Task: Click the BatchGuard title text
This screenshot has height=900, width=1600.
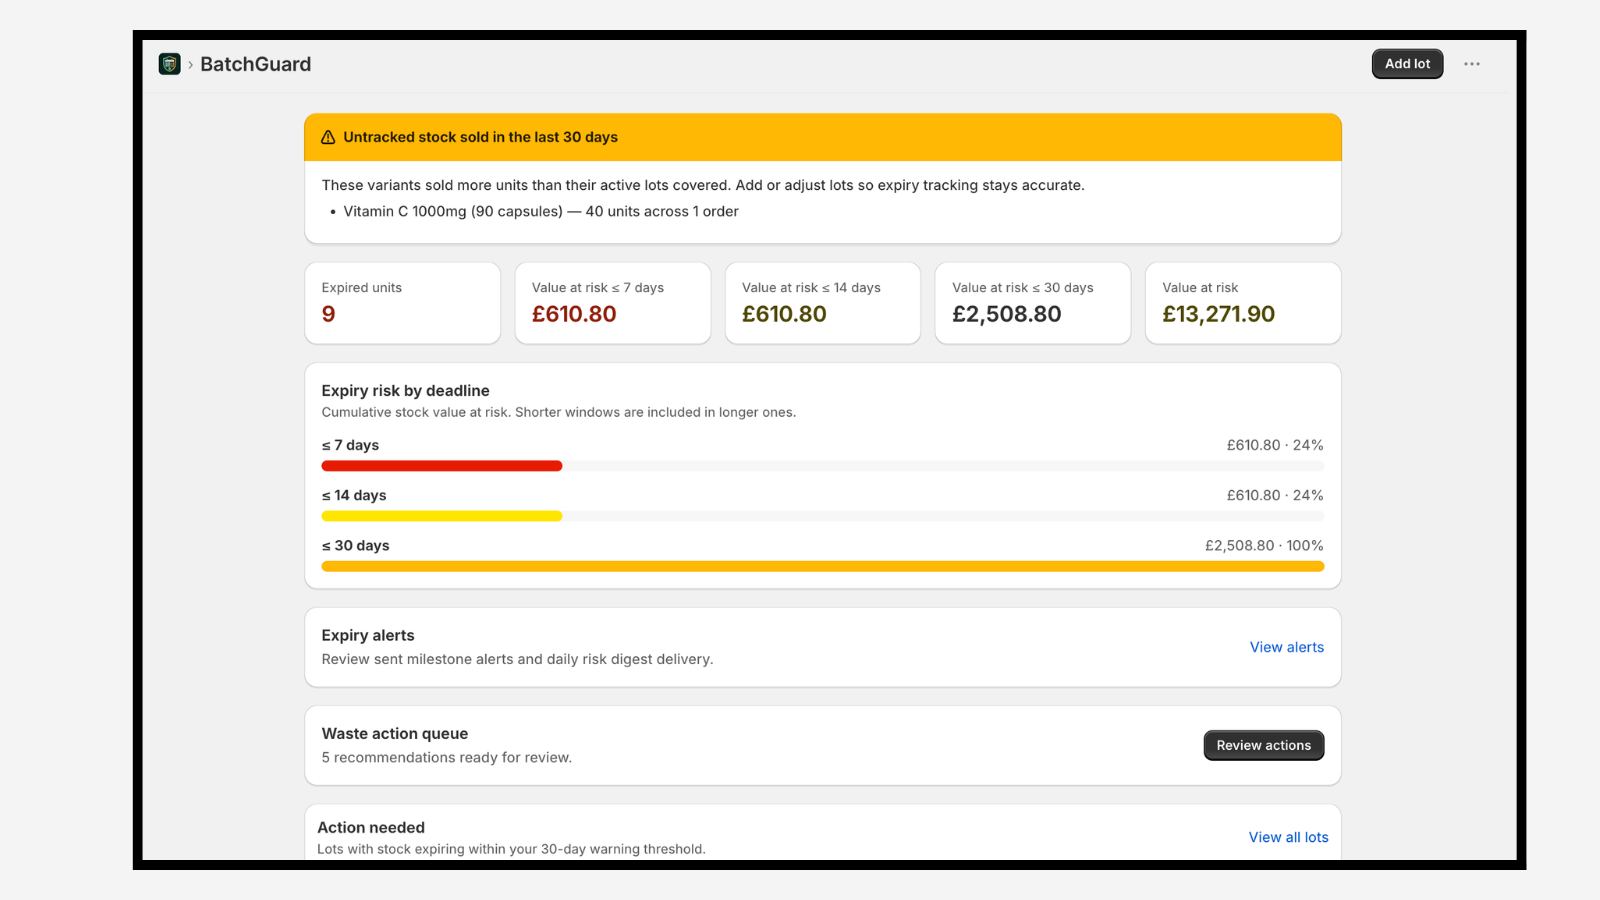Action: pos(255,64)
